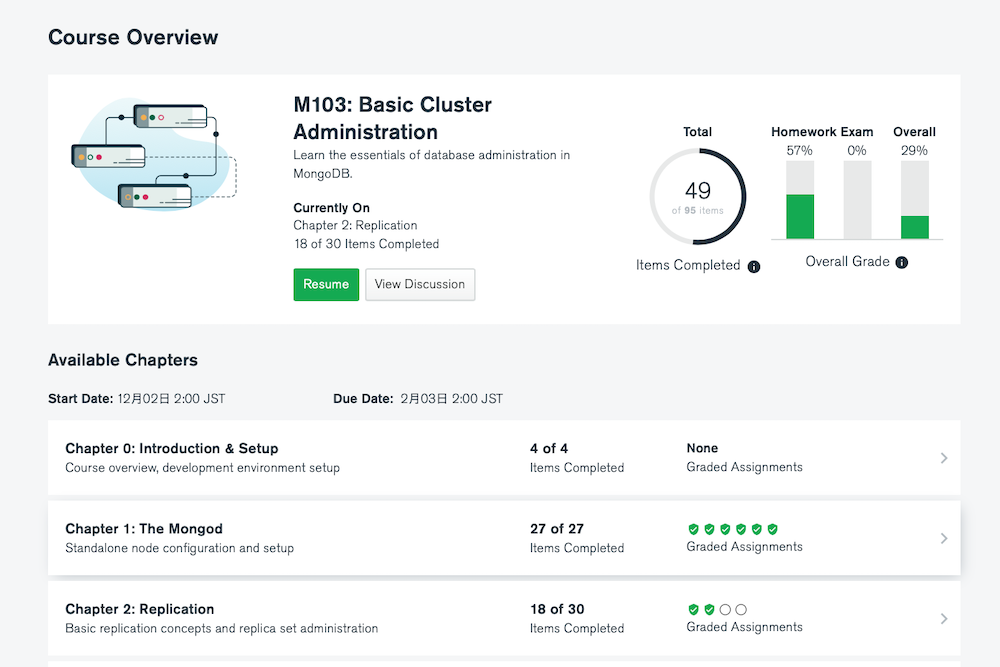Click '4 of 4' items count
The width and height of the screenshot is (1000, 667).
(548, 448)
